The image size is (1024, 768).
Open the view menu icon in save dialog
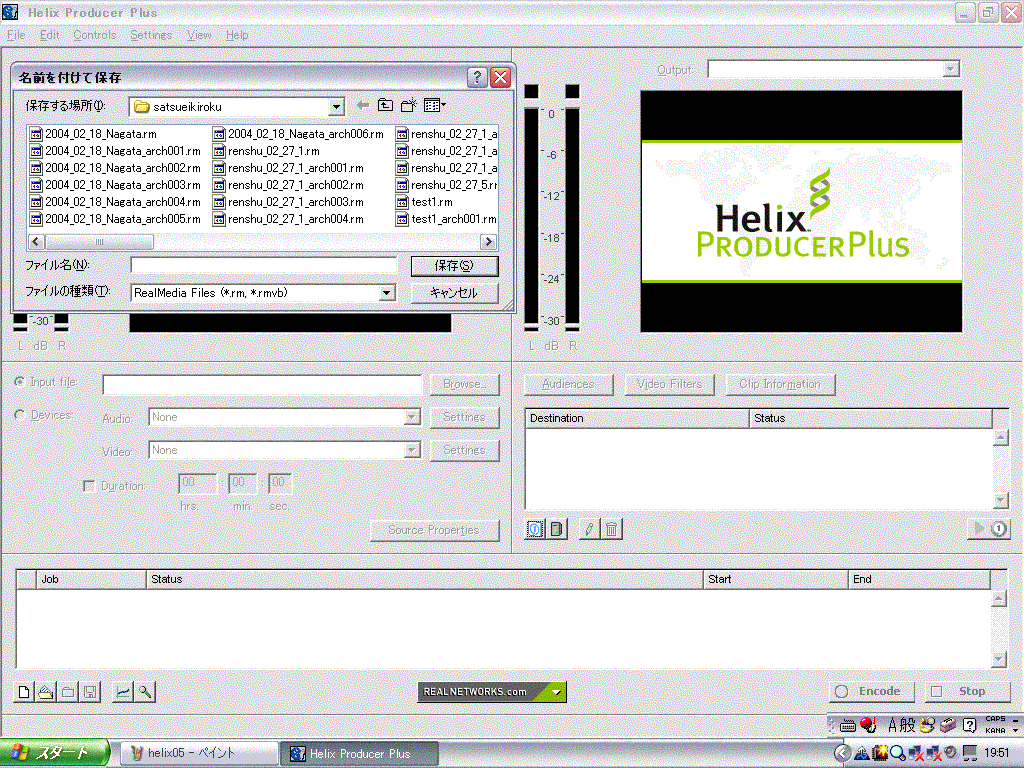(434, 105)
